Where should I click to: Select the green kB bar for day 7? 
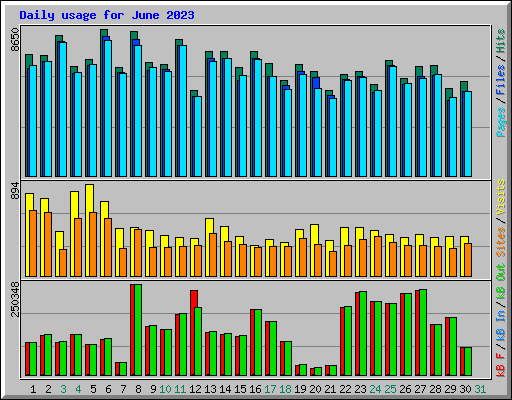pyautogui.click(x=123, y=369)
